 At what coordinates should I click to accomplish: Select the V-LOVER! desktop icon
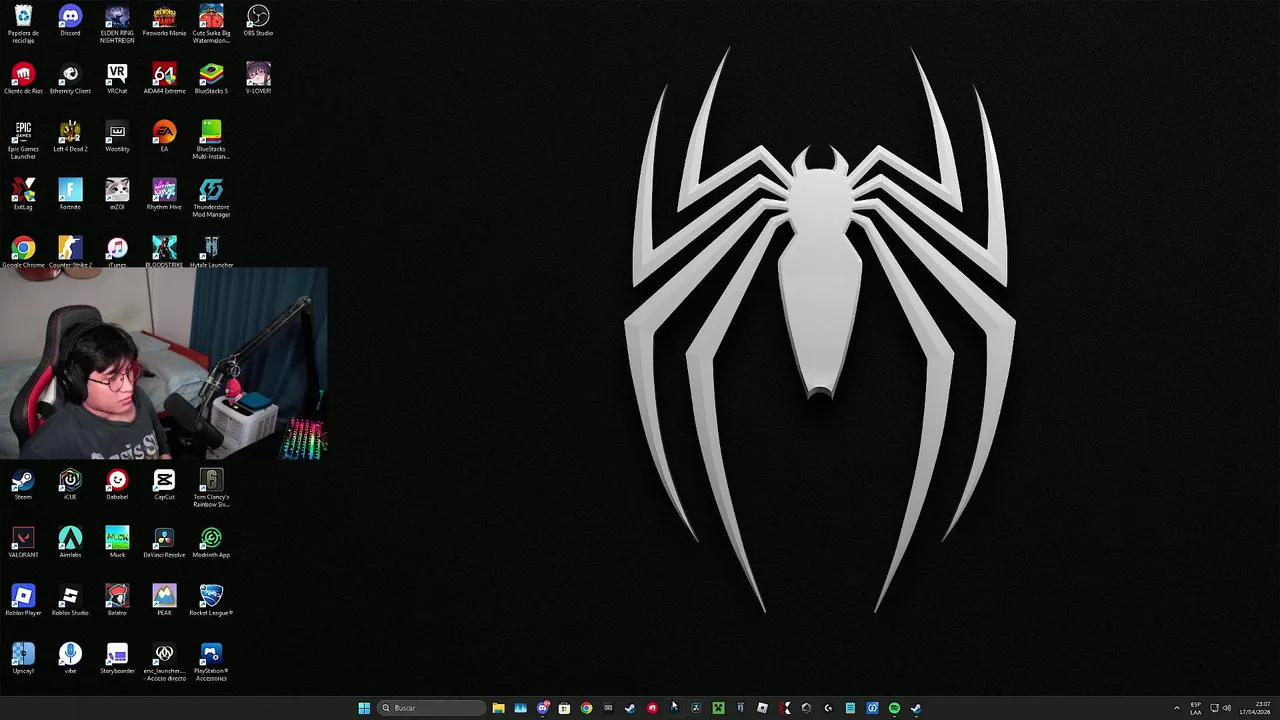point(258,79)
